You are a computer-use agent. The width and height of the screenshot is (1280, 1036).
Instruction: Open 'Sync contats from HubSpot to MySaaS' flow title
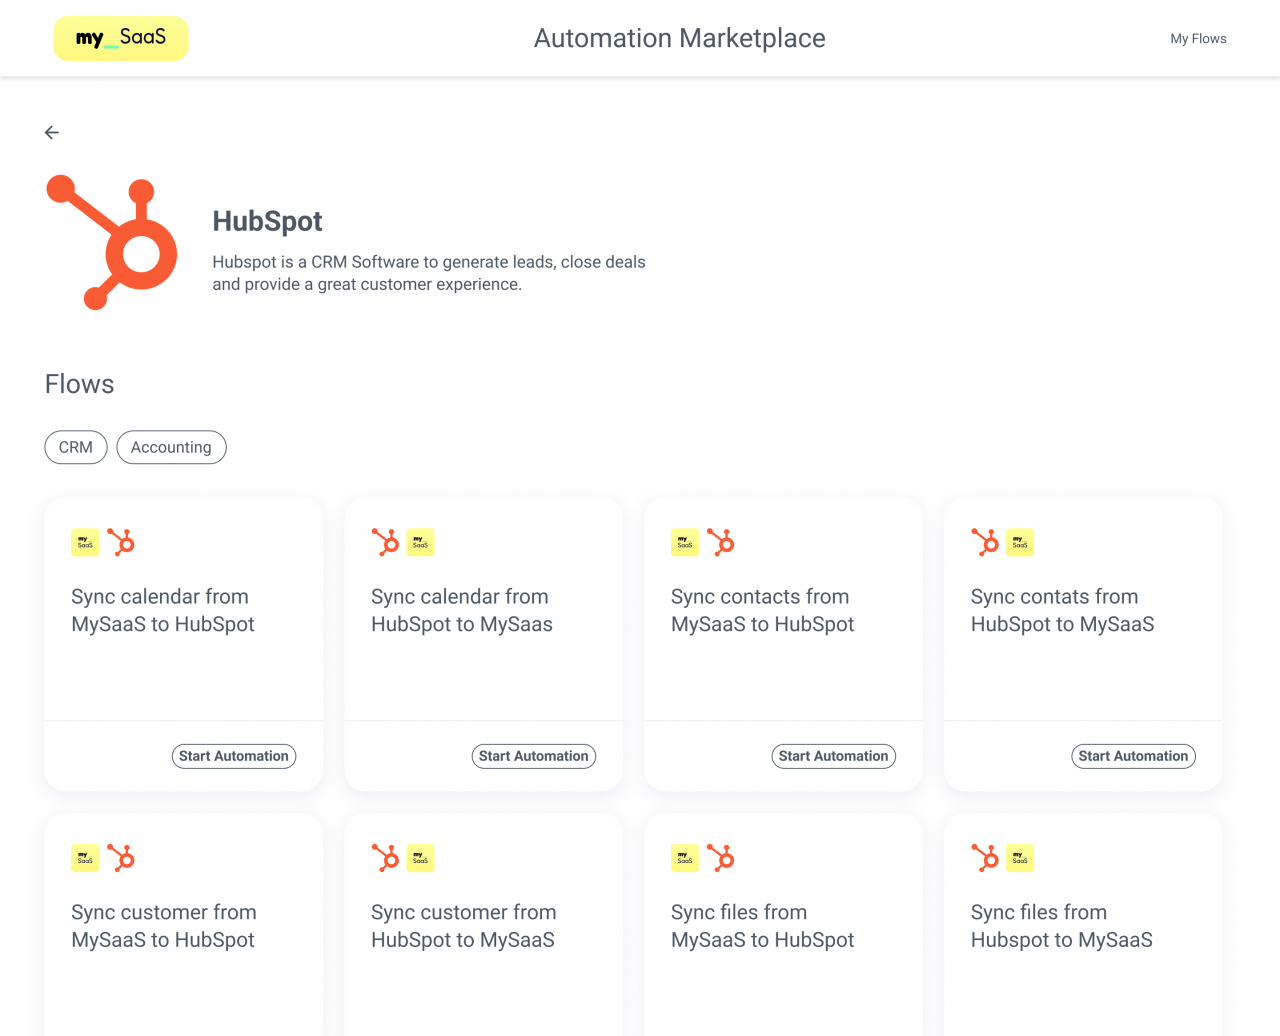1063,610
